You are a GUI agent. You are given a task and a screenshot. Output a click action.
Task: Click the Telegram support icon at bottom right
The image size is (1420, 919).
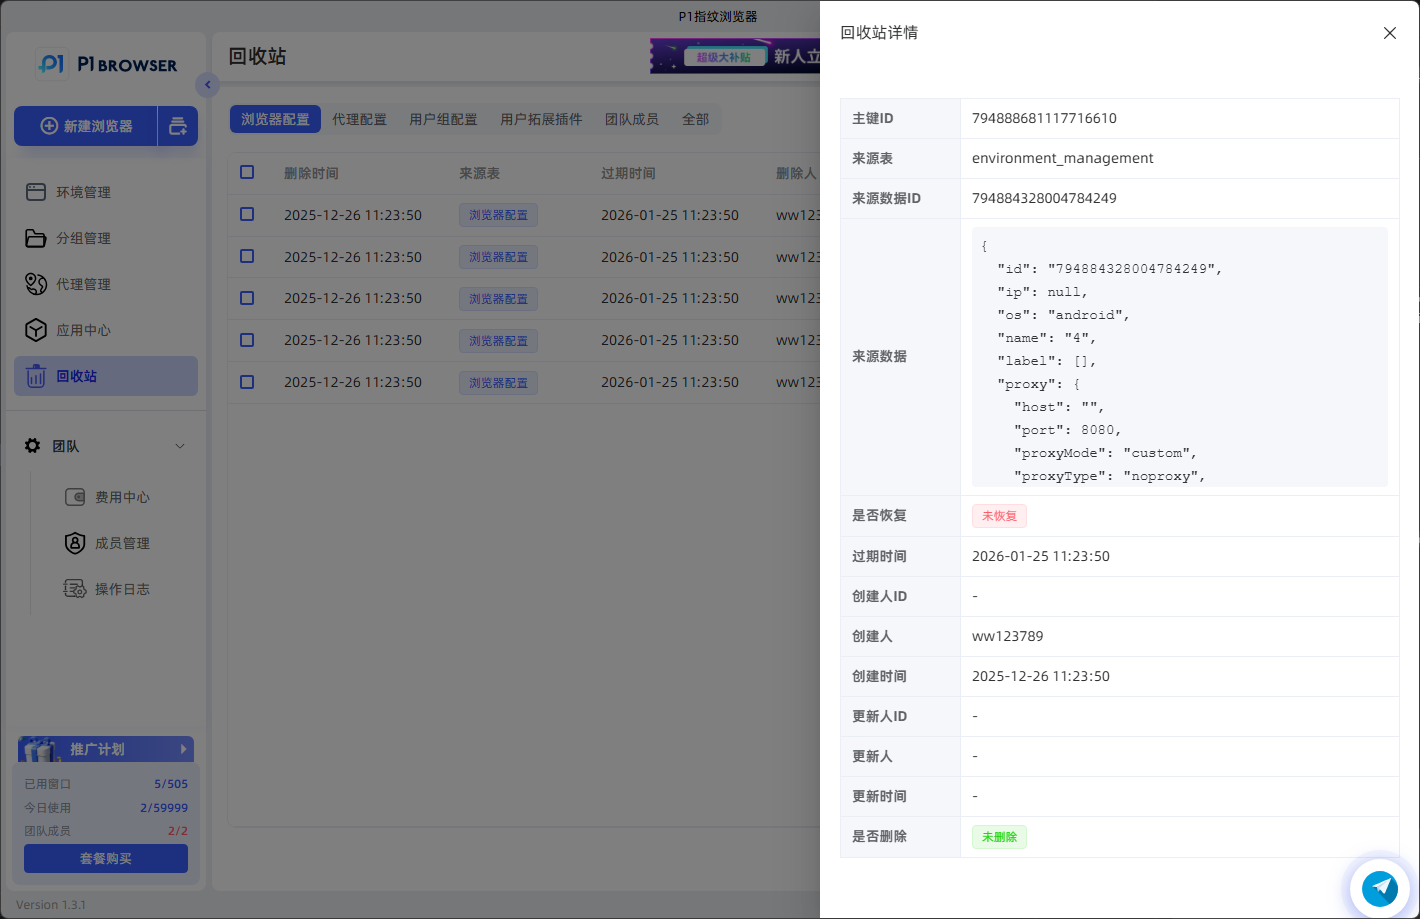pos(1380,888)
